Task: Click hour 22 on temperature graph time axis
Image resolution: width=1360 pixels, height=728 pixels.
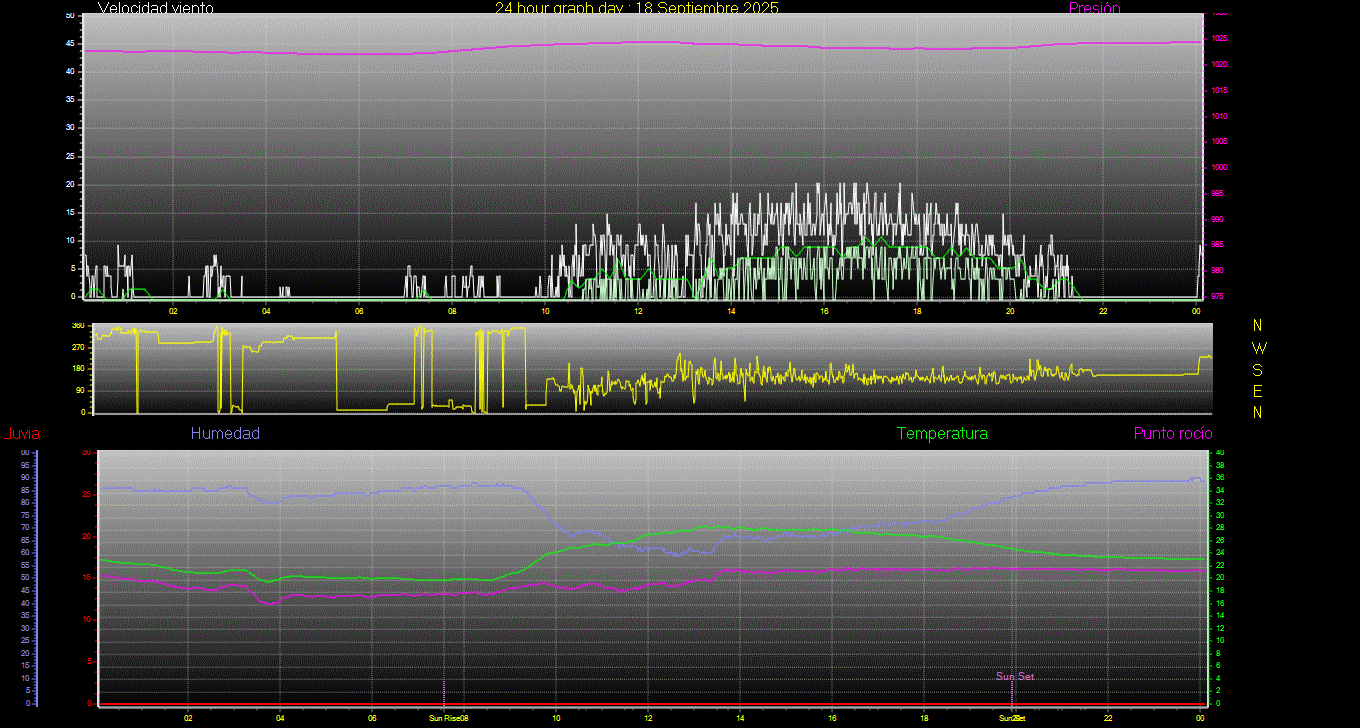Action: coord(1108,718)
